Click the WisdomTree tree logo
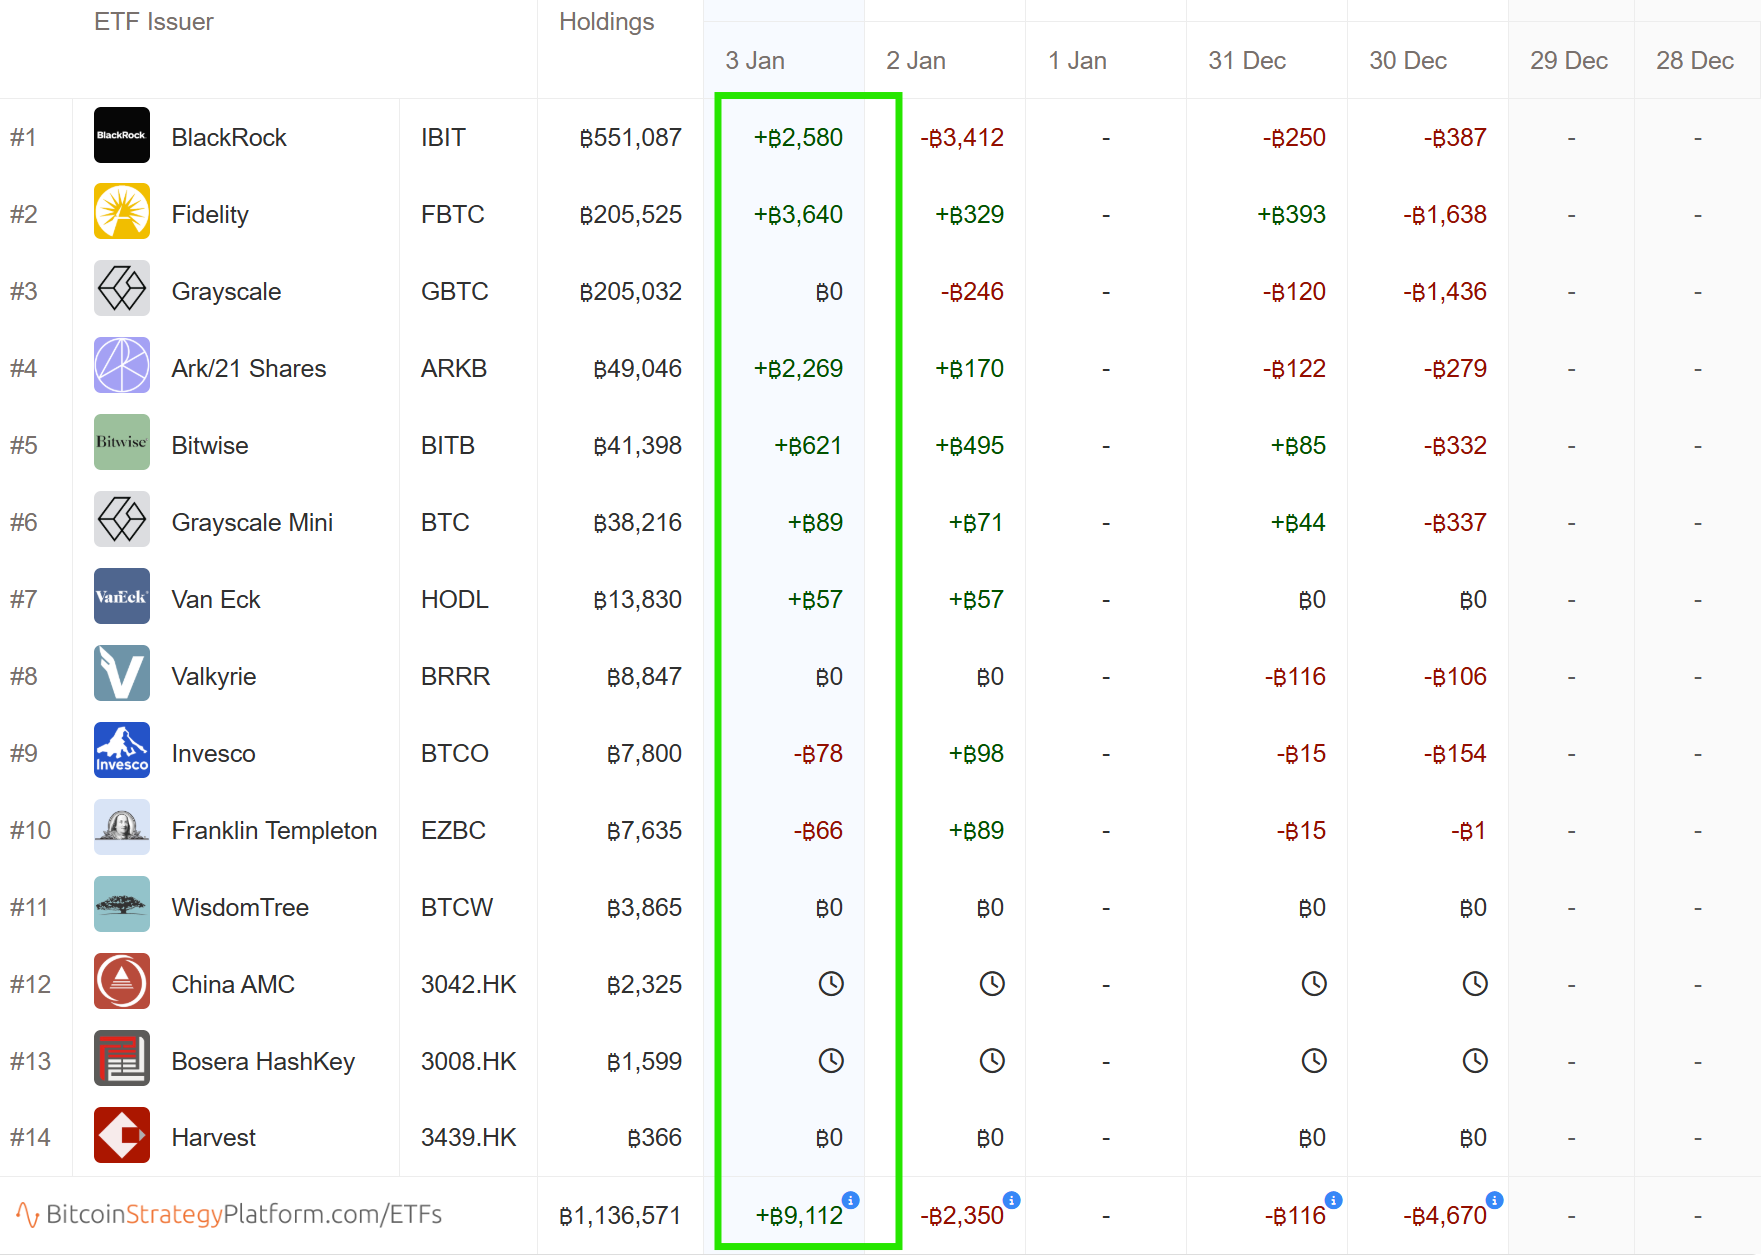The image size is (1761, 1255). click(x=122, y=905)
